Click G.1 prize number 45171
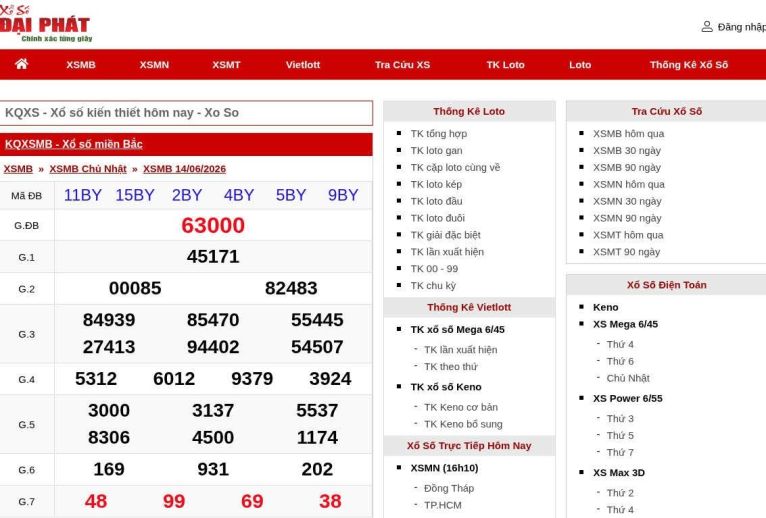This screenshot has height=518, width=766. (x=213, y=257)
